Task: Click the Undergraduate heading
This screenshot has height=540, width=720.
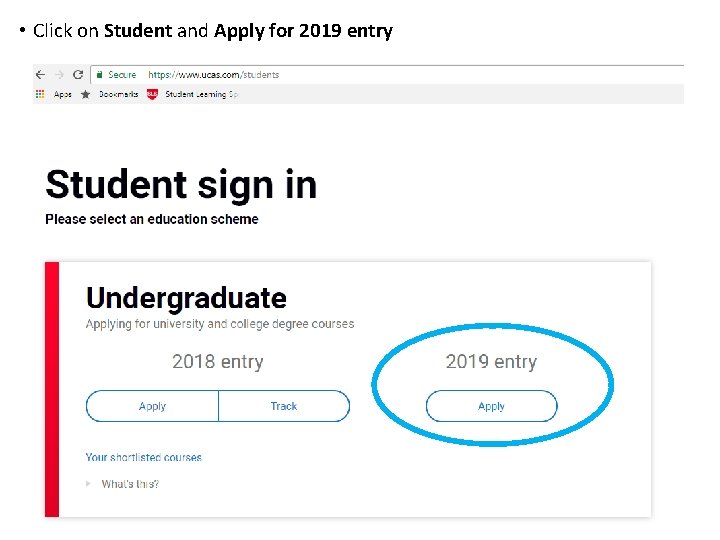Action: (x=186, y=298)
